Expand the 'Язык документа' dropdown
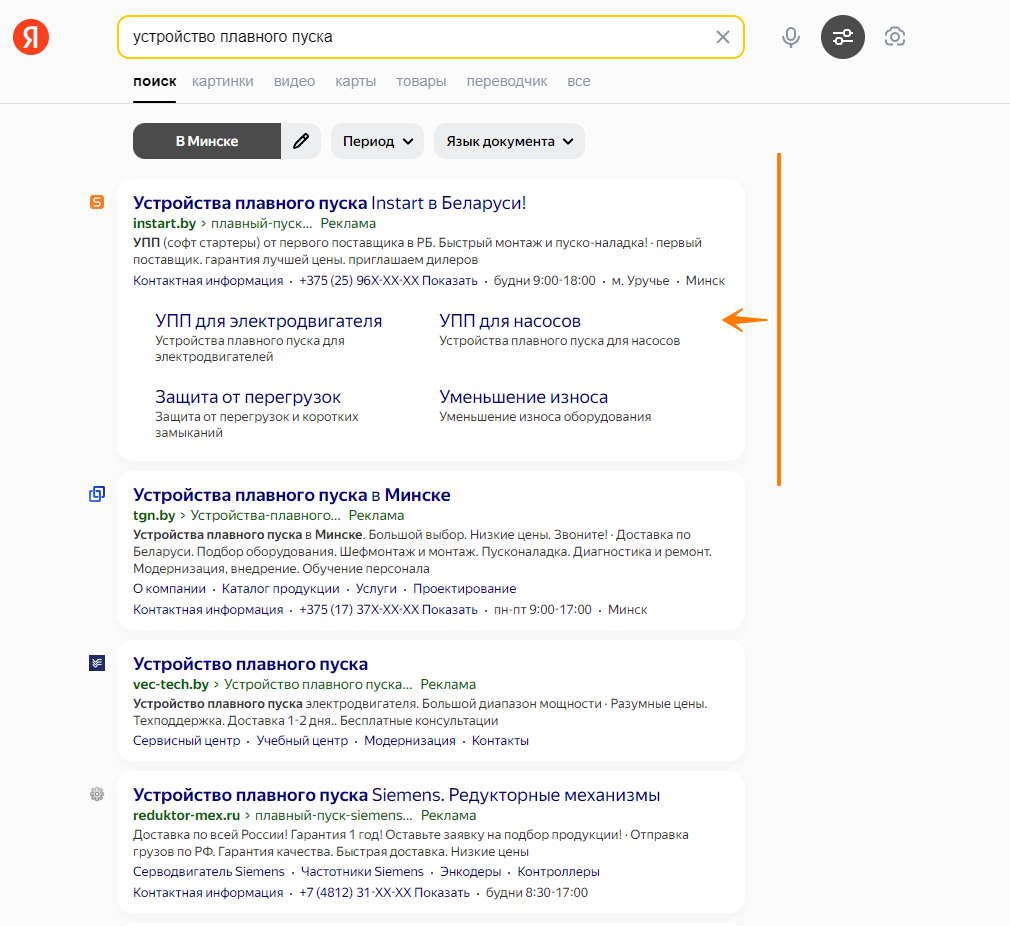The width and height of the screenshot is (1010, 926). (x=510, y=141)
